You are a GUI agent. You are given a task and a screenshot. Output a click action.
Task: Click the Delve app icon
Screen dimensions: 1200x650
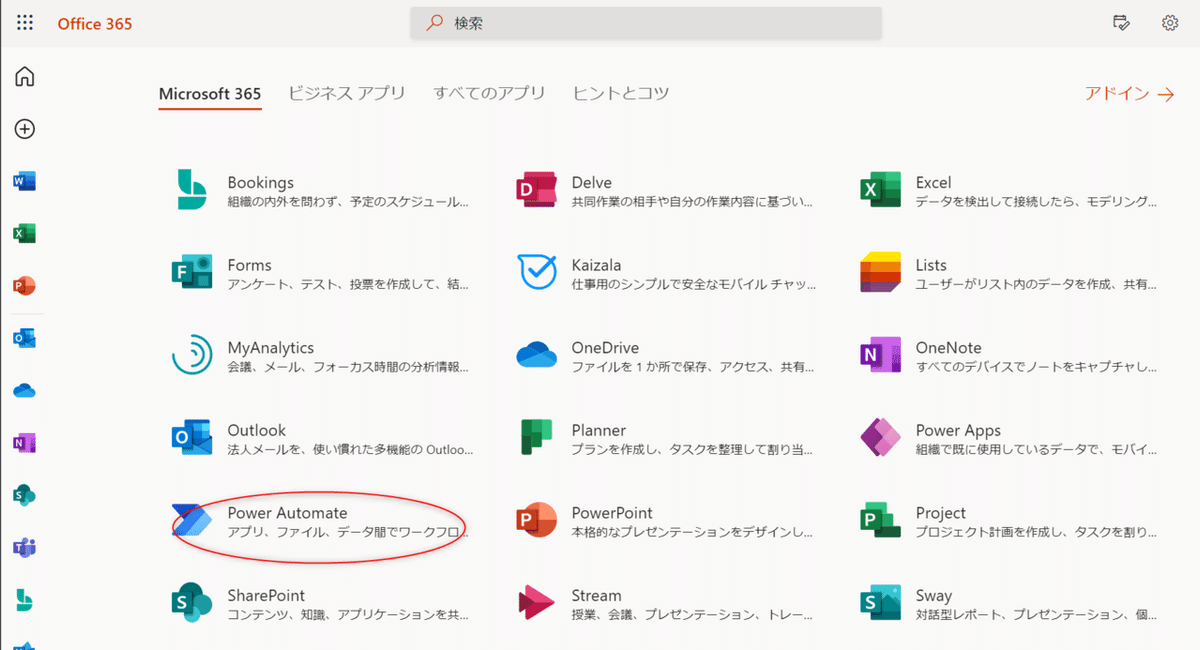pyautogui.click(x=536, y=189)
